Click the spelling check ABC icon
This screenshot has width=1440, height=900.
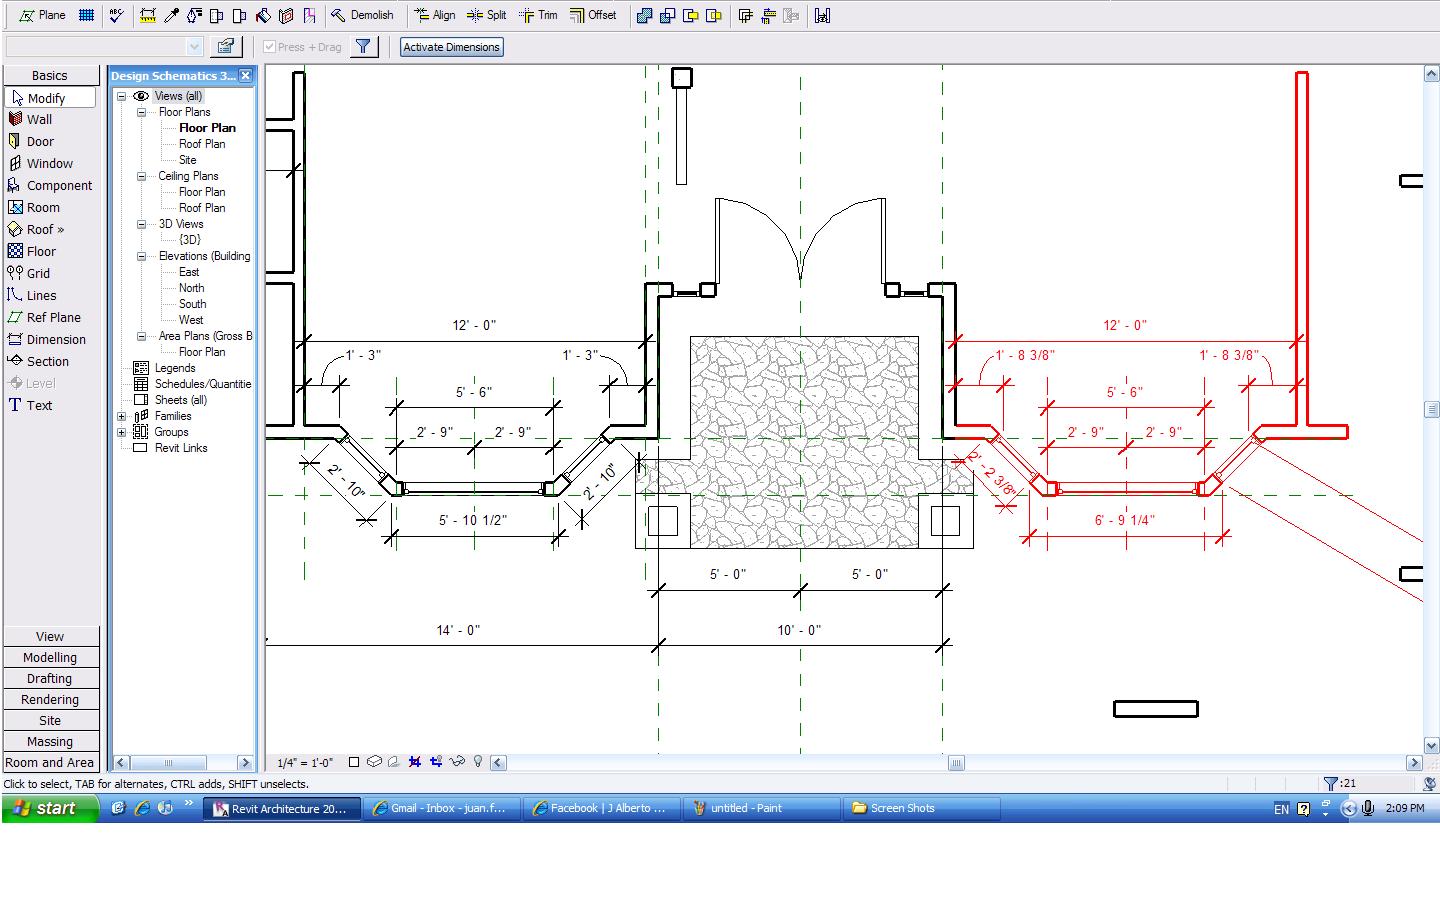point(117,15)
